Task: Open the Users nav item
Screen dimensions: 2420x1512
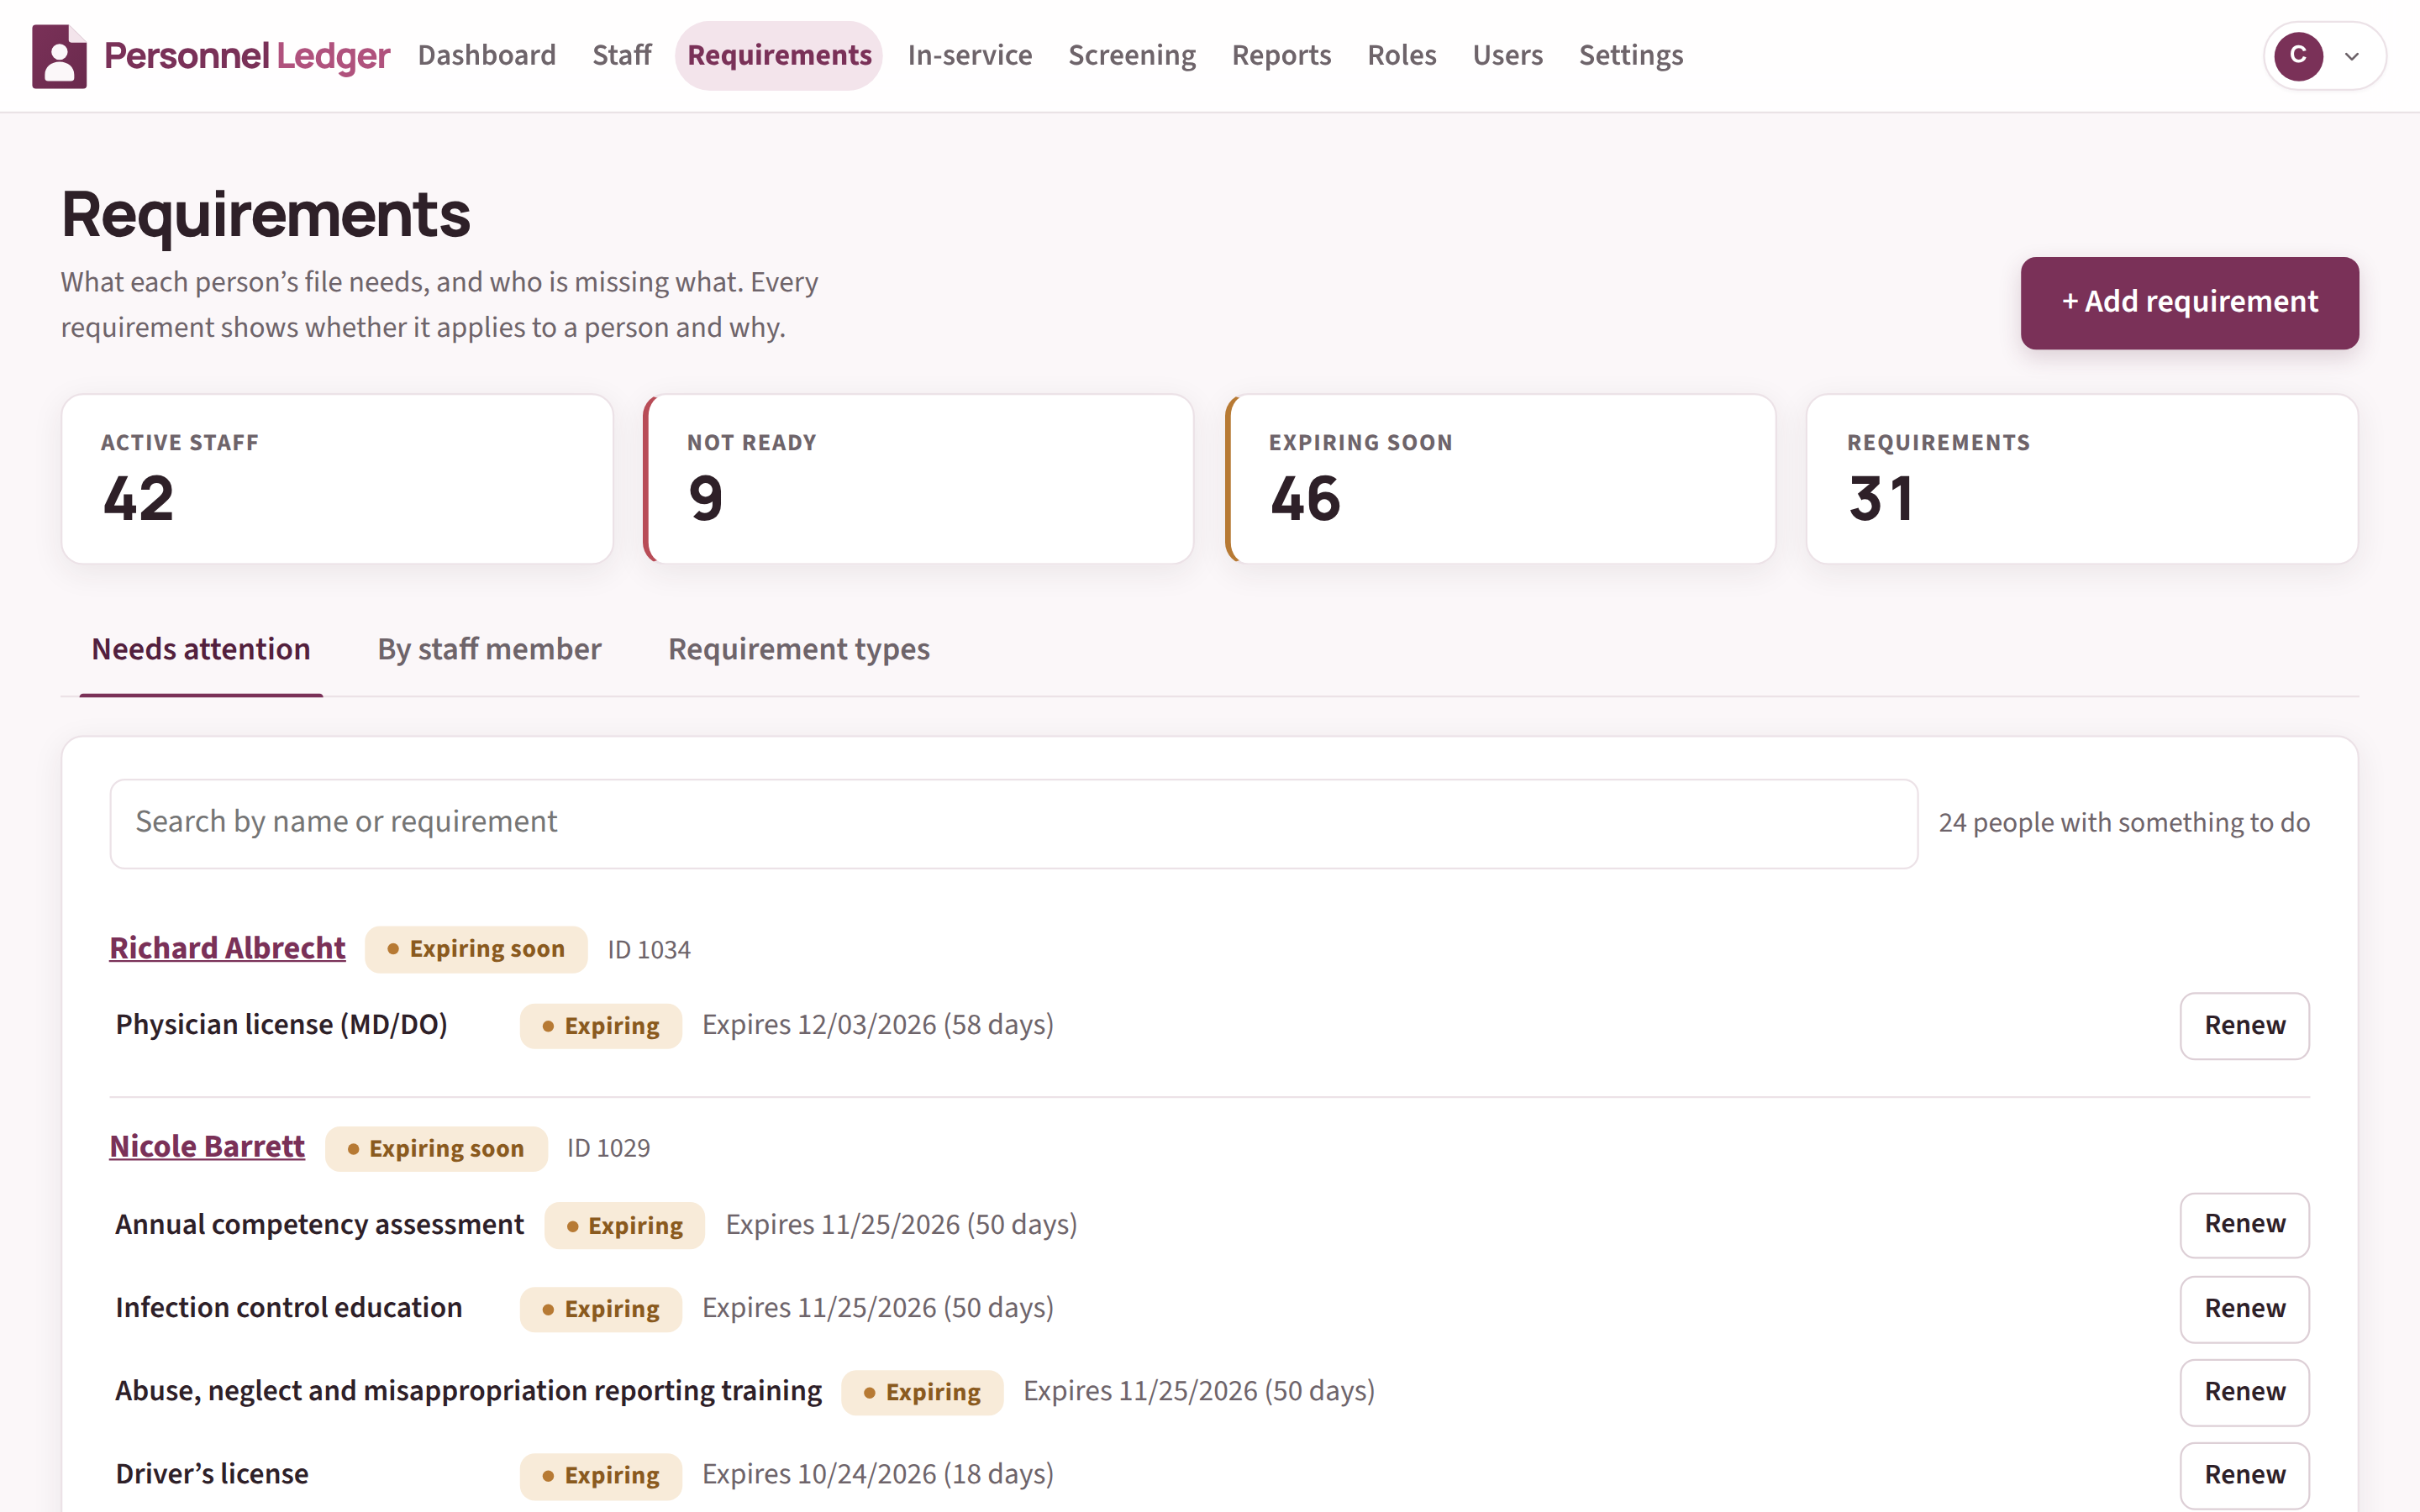Action: point(1507,55)
